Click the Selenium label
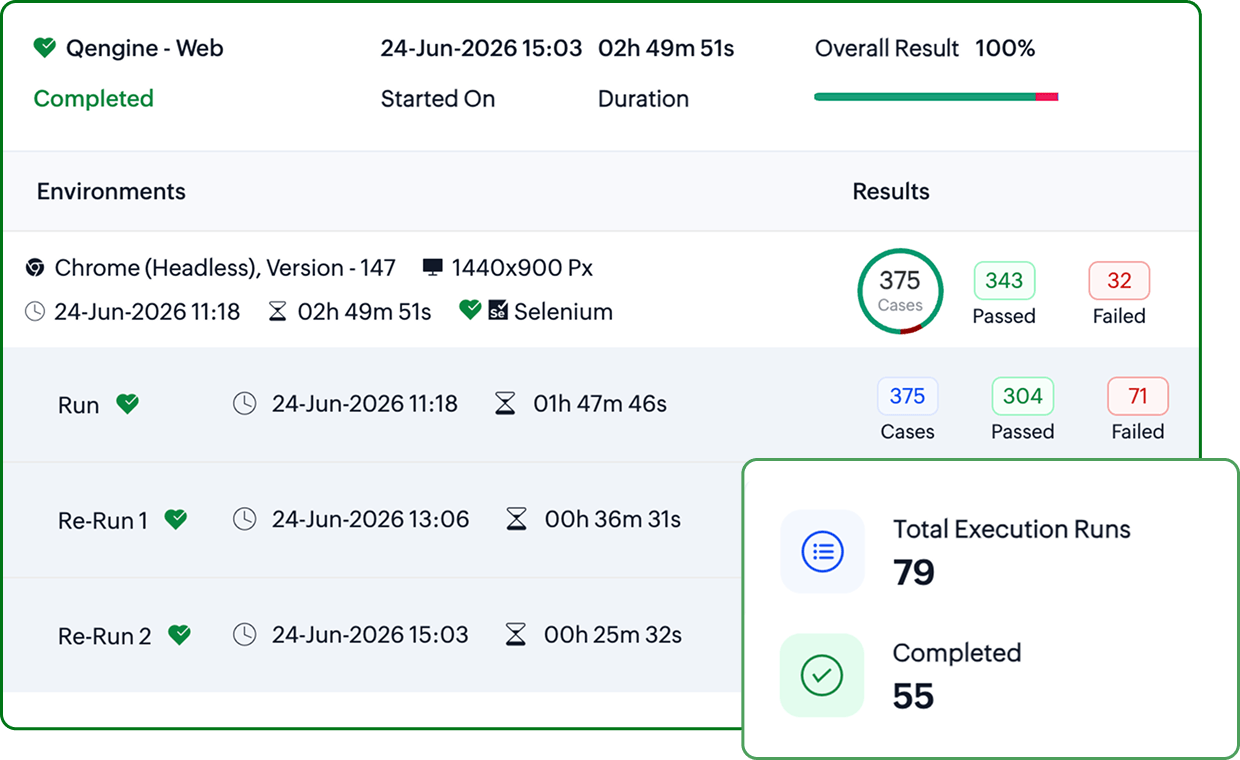The height and width of the screenshot is (760, 1240). point(563,312)
